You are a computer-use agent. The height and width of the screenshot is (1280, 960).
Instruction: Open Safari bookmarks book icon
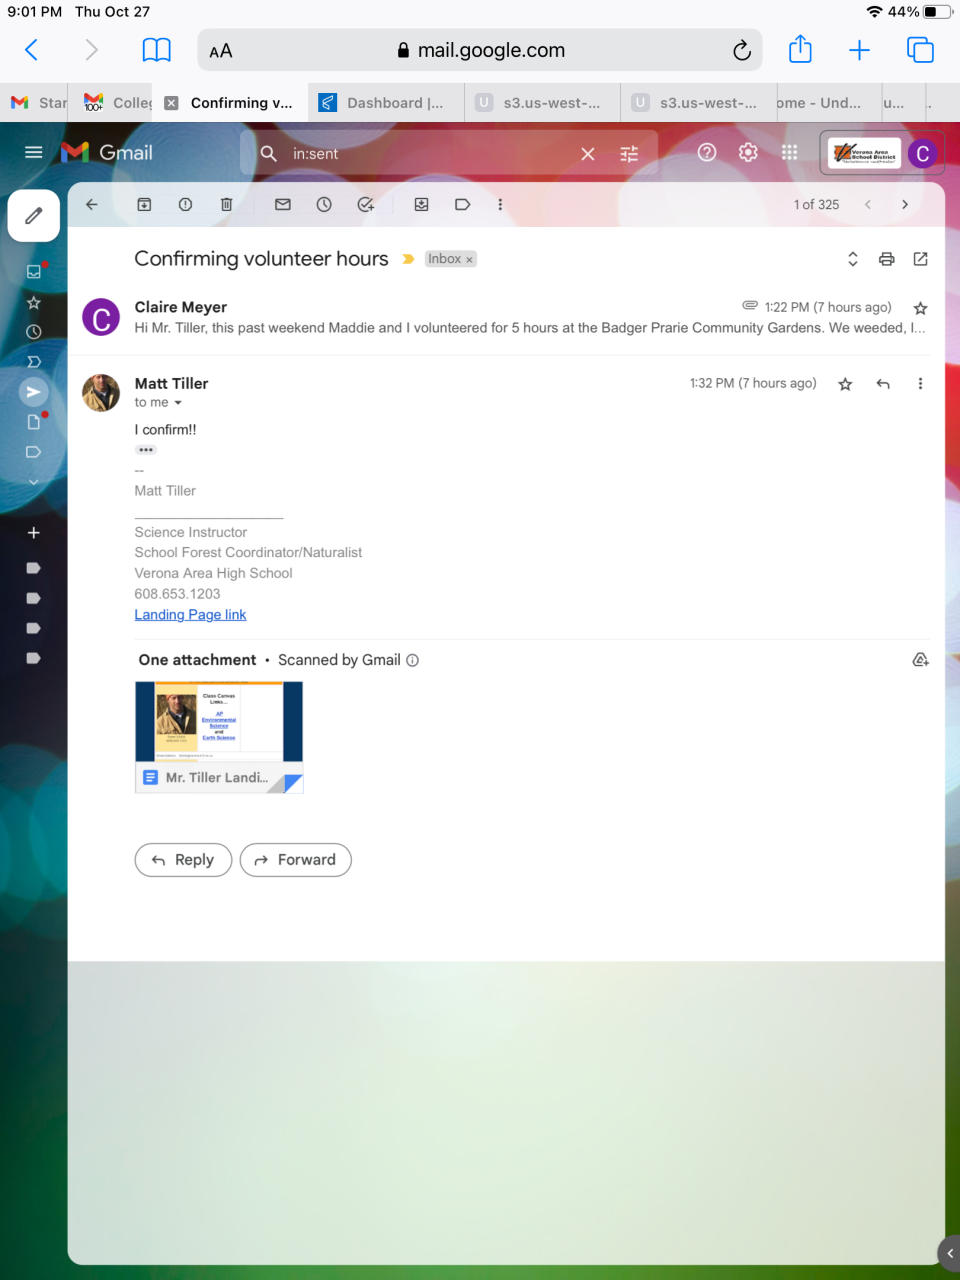[x=157, y=50]
